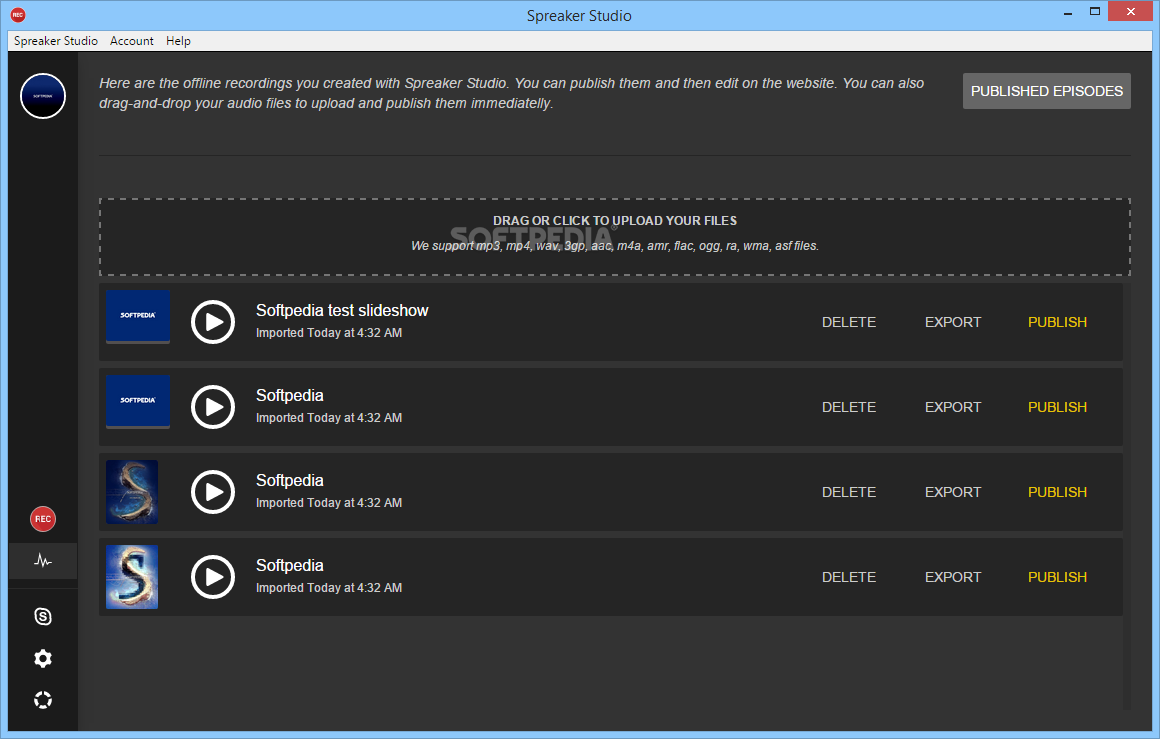Select the title text 'Softpedia test slideshow'
The image size is (1160, 739).
[x=342, y=311]
